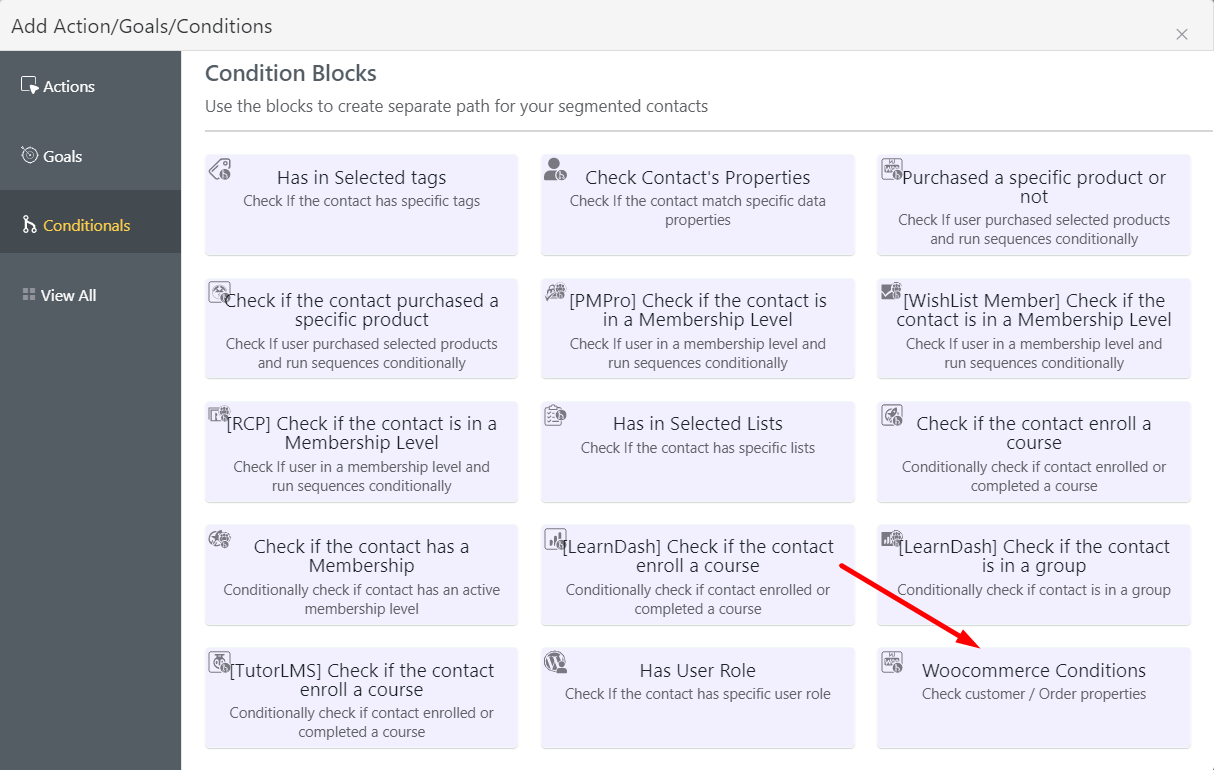Click the WishList Member block icon
1214x770 pixels.
(892, 292)
